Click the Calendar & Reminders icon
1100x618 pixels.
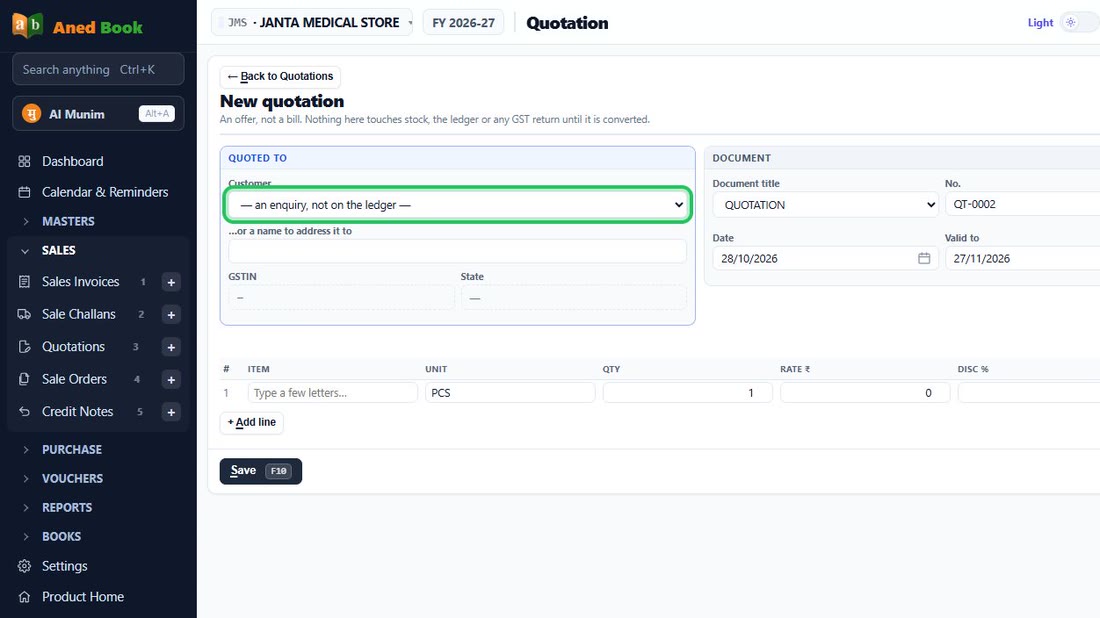pos(25,192)
